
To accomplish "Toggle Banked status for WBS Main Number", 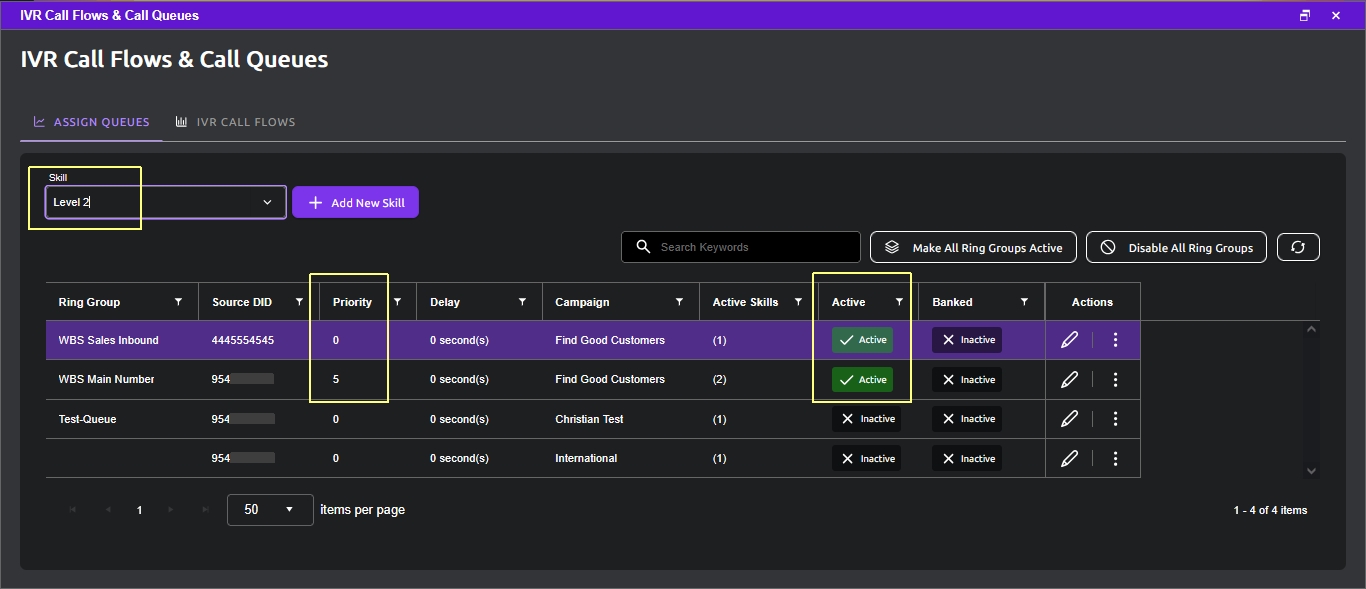I will (x=967, y=380).
